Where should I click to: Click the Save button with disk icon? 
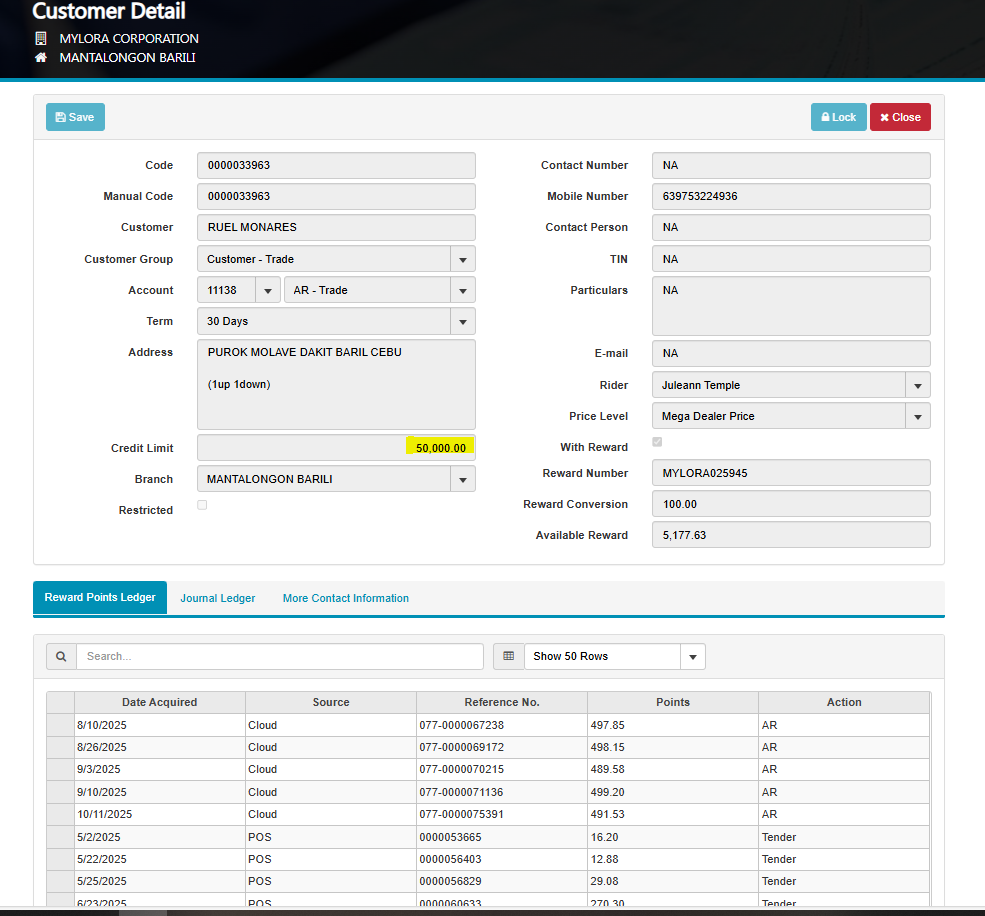pos(75,117)
